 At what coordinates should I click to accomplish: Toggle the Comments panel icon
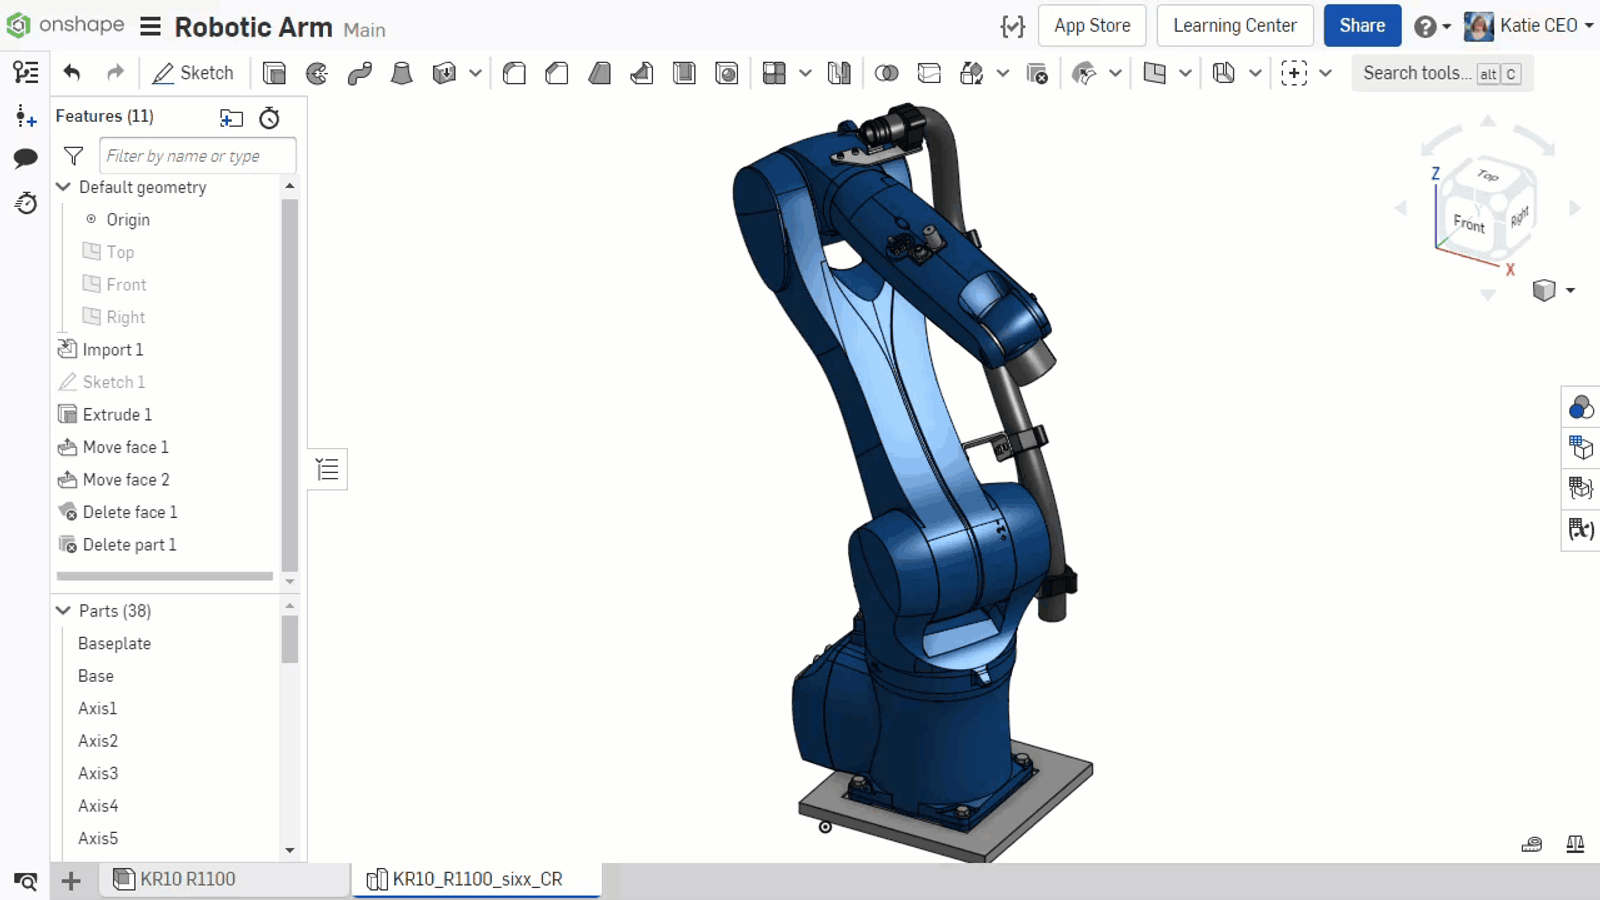pos(26,158)
